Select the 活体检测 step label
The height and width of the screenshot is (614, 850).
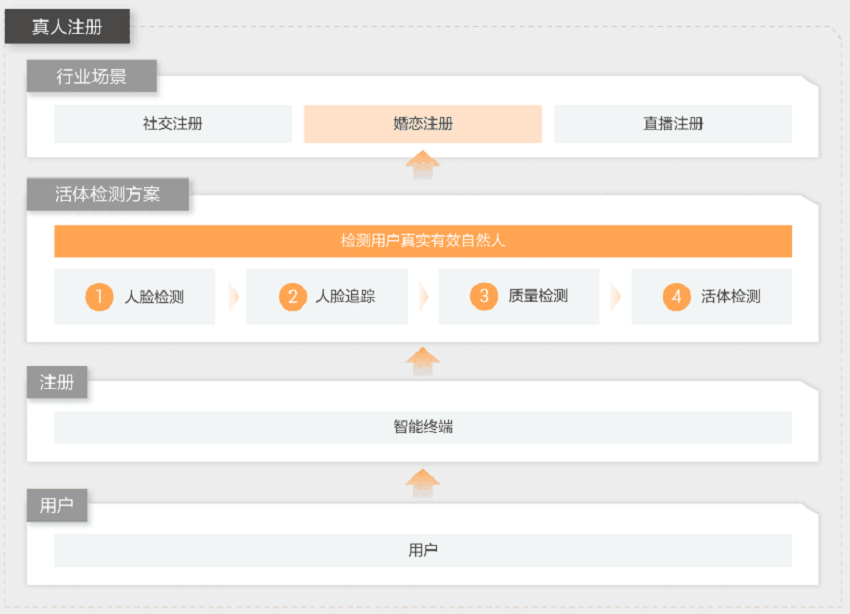pyautogui.click(x=731, y=296)
